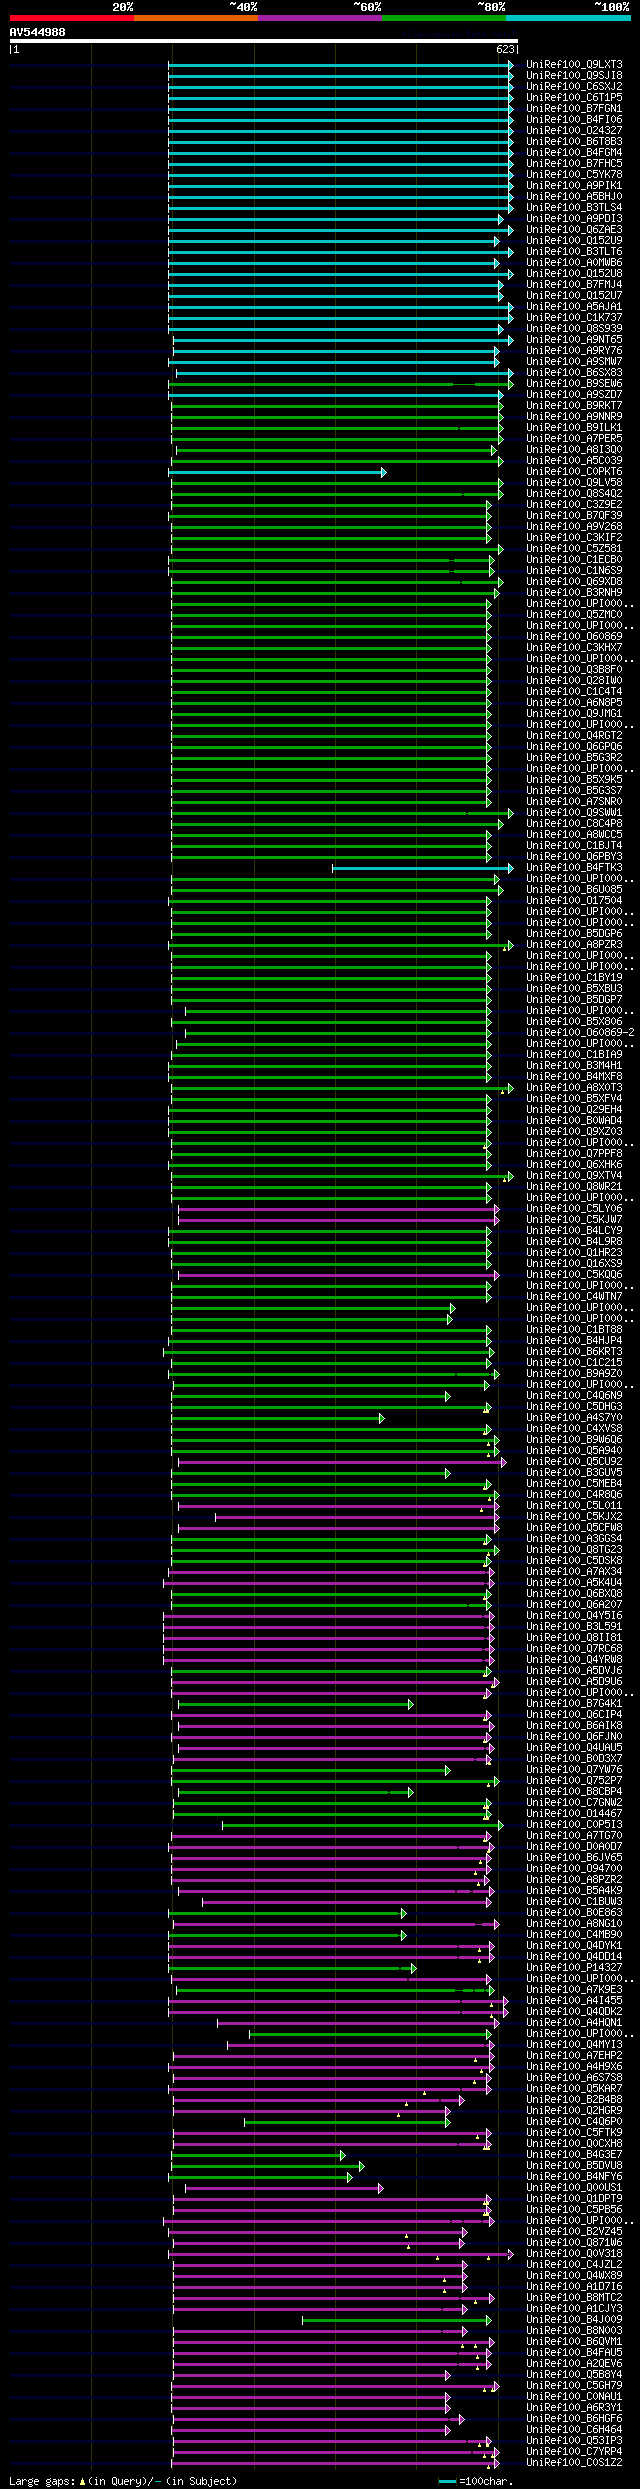View hit UniRef100_Q4QDK2
The height and width of the screenshot is (2489, 640).
coord(574,2012)
